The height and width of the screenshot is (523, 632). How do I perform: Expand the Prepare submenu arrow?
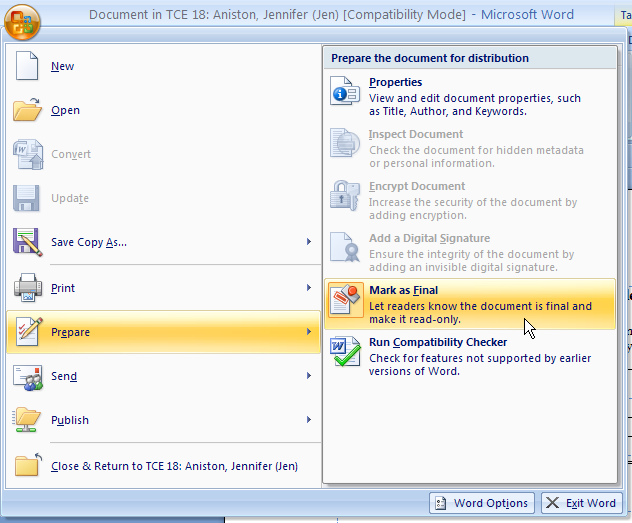click(309, 332)
